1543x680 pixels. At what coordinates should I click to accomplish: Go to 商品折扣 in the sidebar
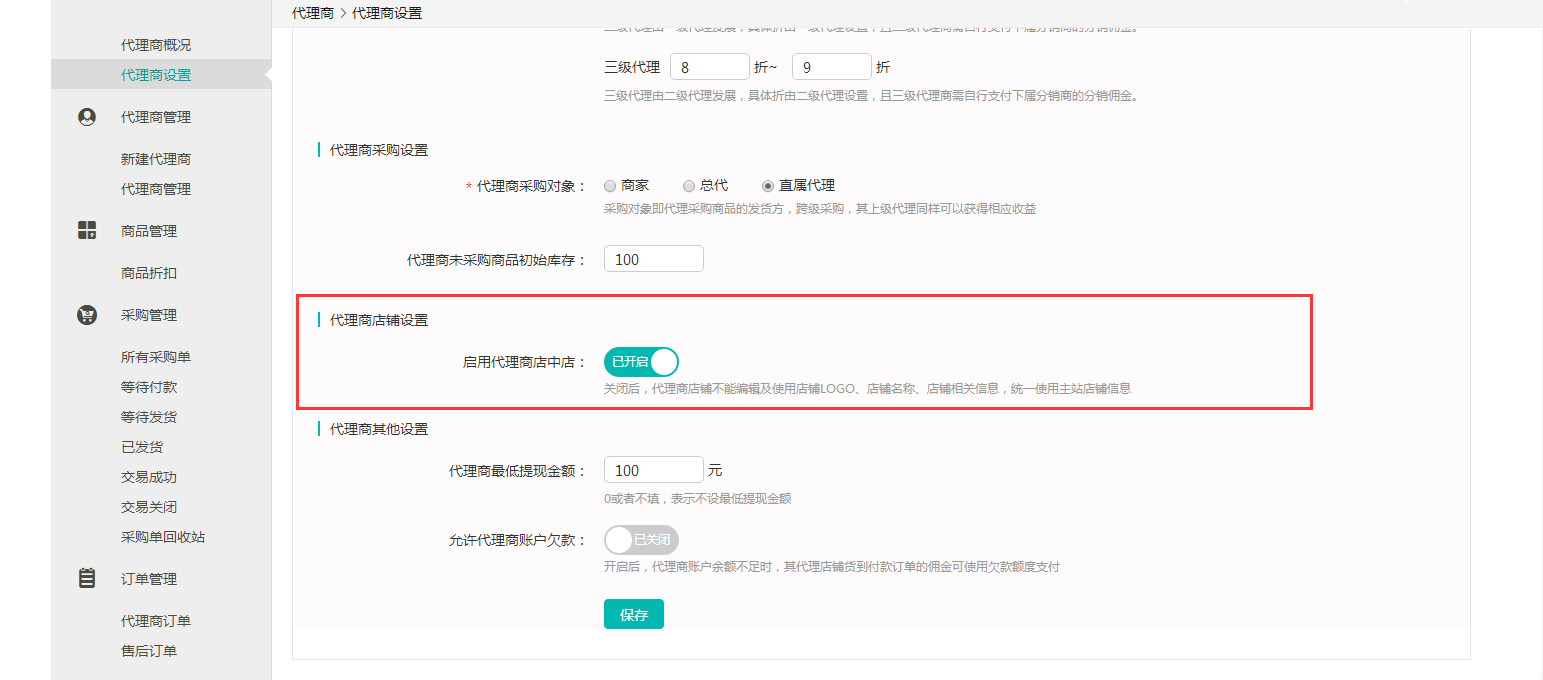click(148, 273)
